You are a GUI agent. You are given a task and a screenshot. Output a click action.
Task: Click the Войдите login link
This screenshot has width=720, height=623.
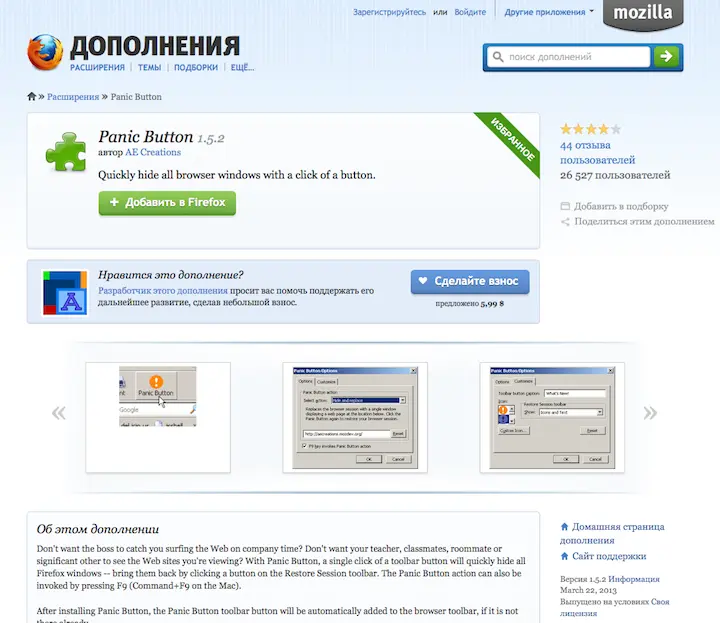470,12
